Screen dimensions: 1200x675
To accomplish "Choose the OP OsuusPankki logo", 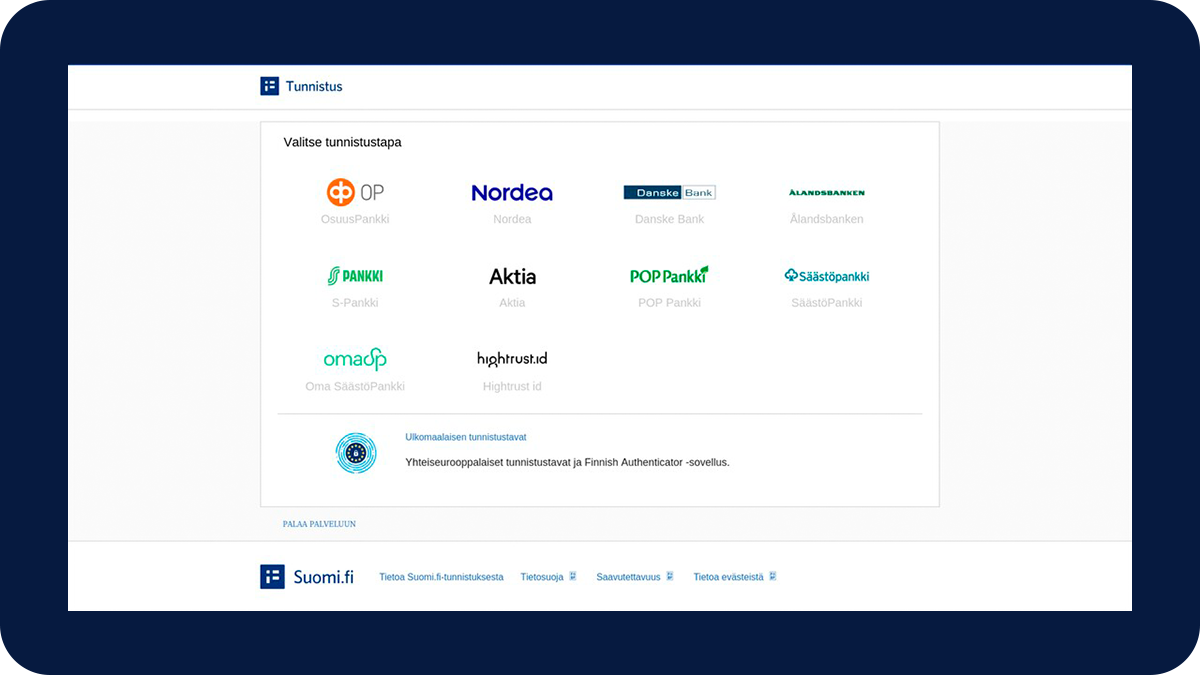I will coord(355,192).
